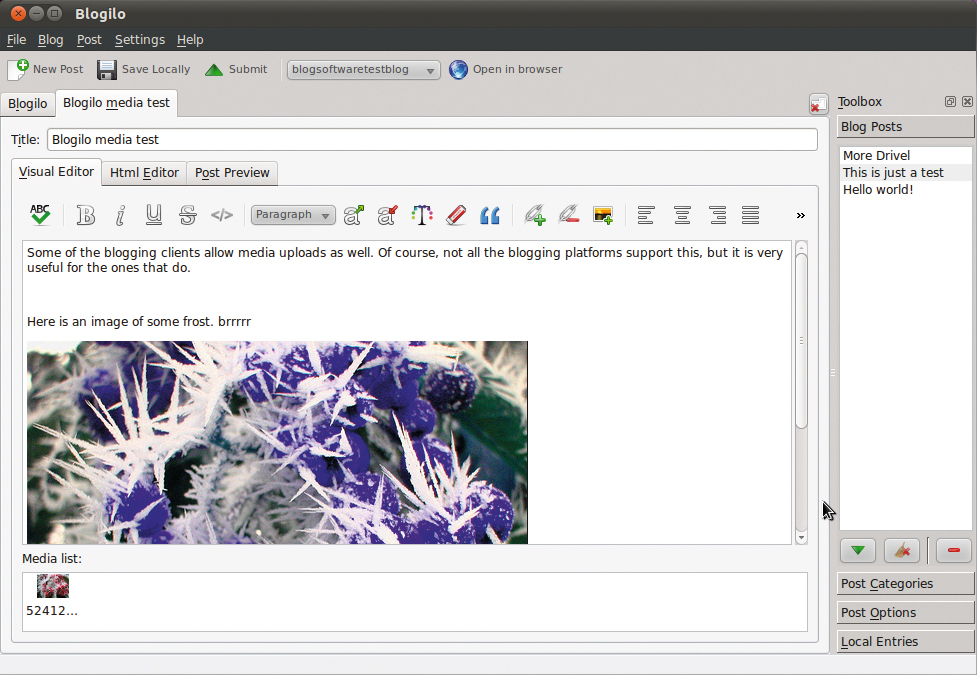Select This is just a test post
Screen dimensions: 977x675
(x=905, y=173)
